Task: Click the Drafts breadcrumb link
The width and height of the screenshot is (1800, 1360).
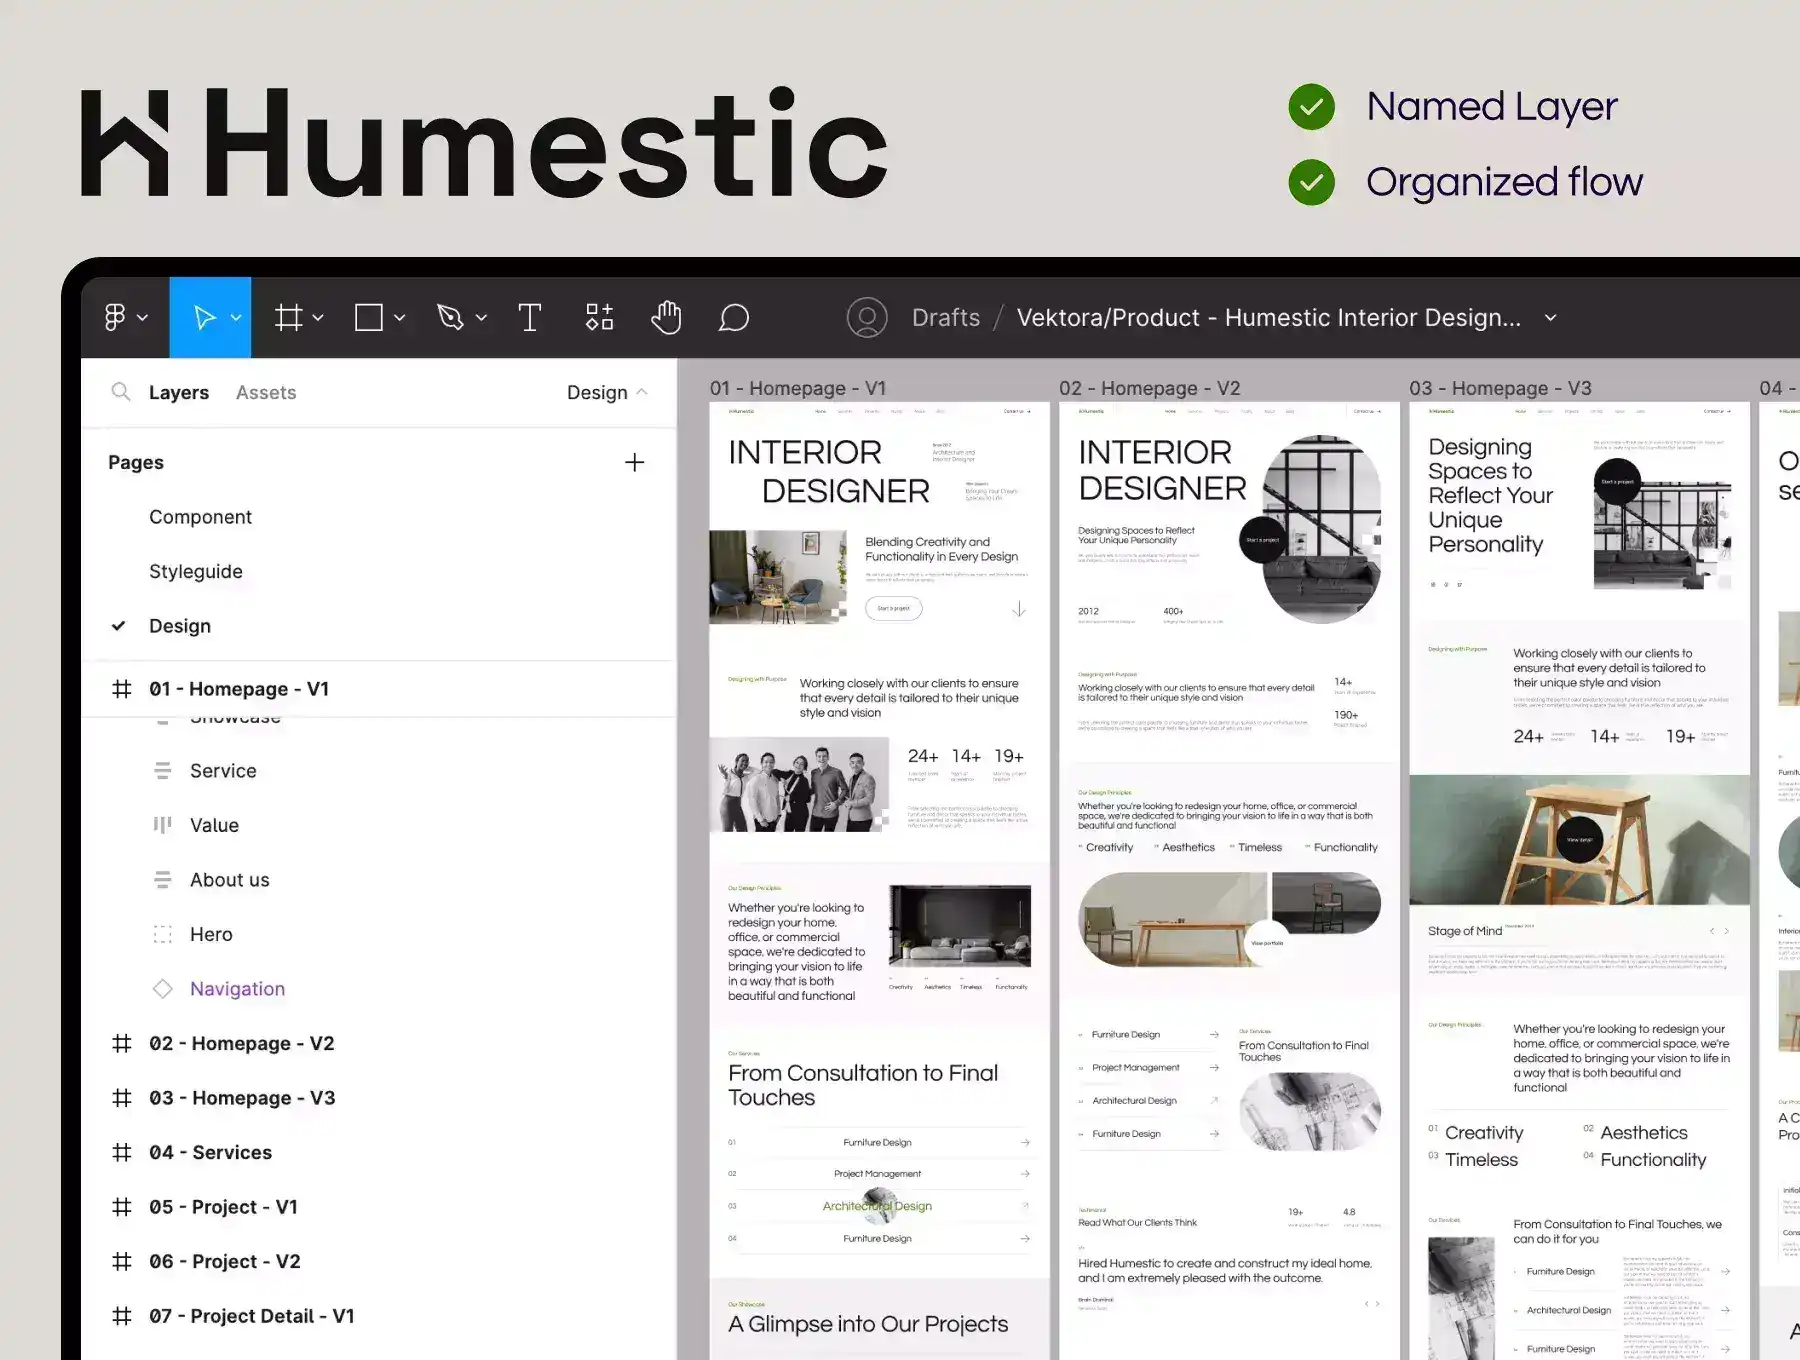Action: click(946, 318)
